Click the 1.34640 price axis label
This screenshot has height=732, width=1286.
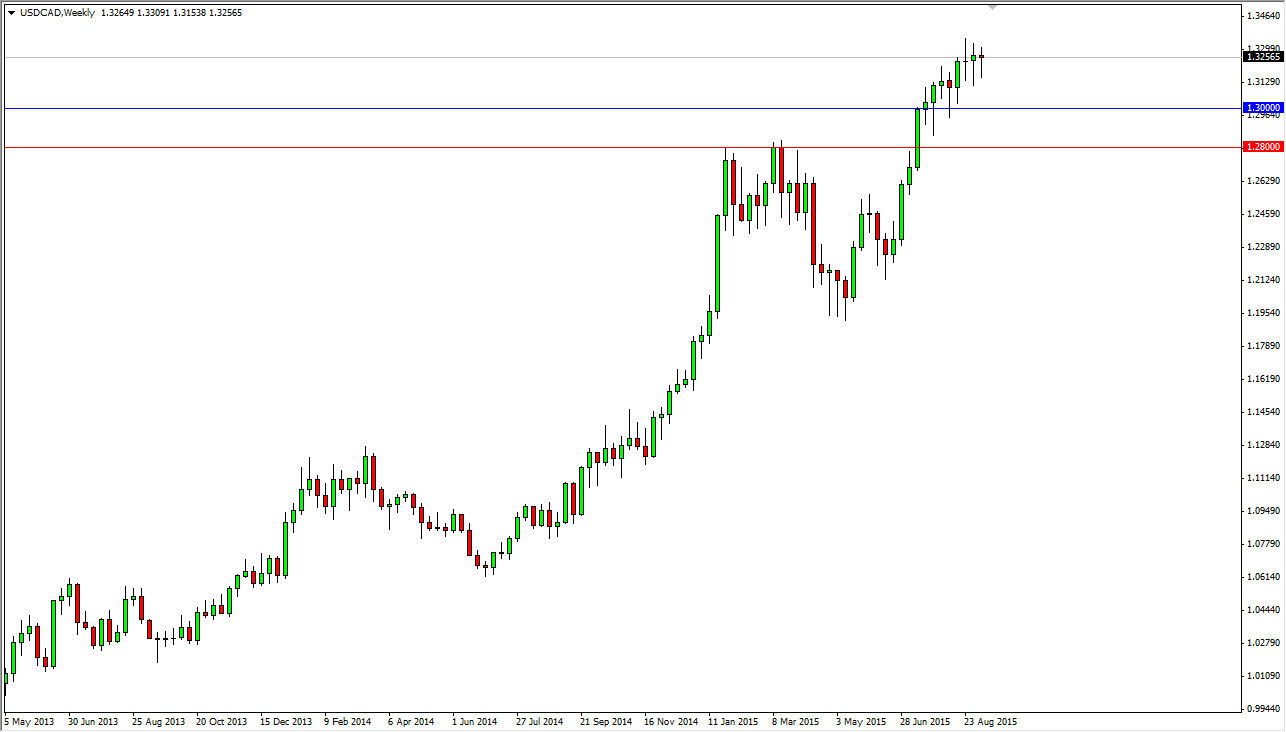tap(1262, 16)
